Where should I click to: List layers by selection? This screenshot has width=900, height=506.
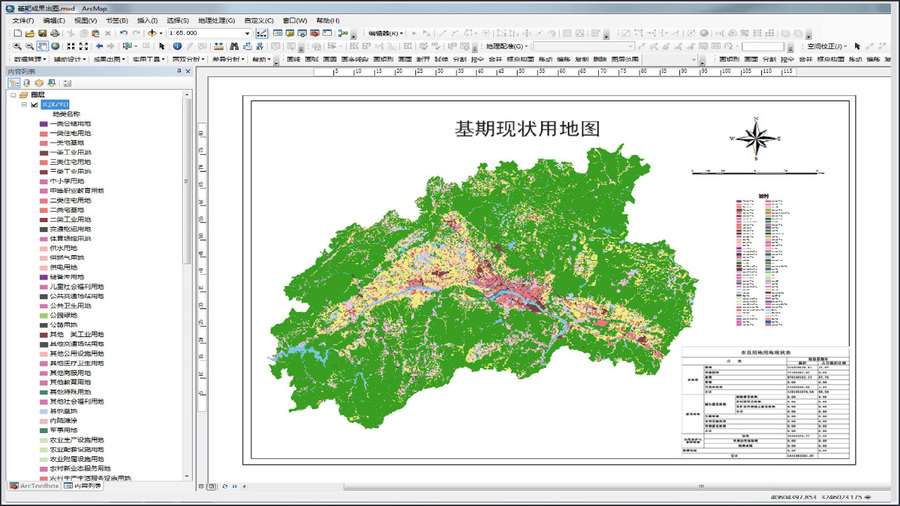coord(52,83)
